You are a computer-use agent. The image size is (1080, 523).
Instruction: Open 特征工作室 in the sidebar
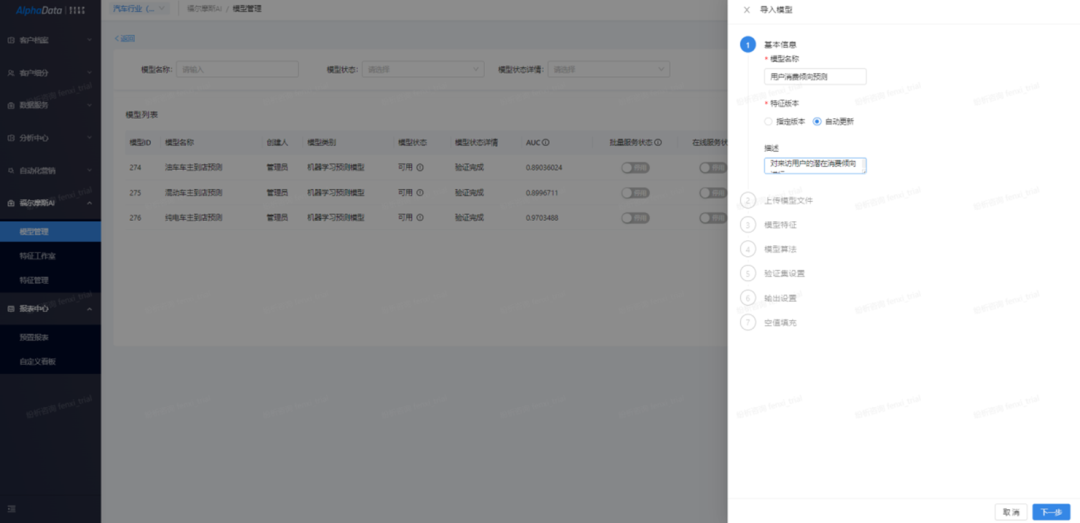point(38,256)
